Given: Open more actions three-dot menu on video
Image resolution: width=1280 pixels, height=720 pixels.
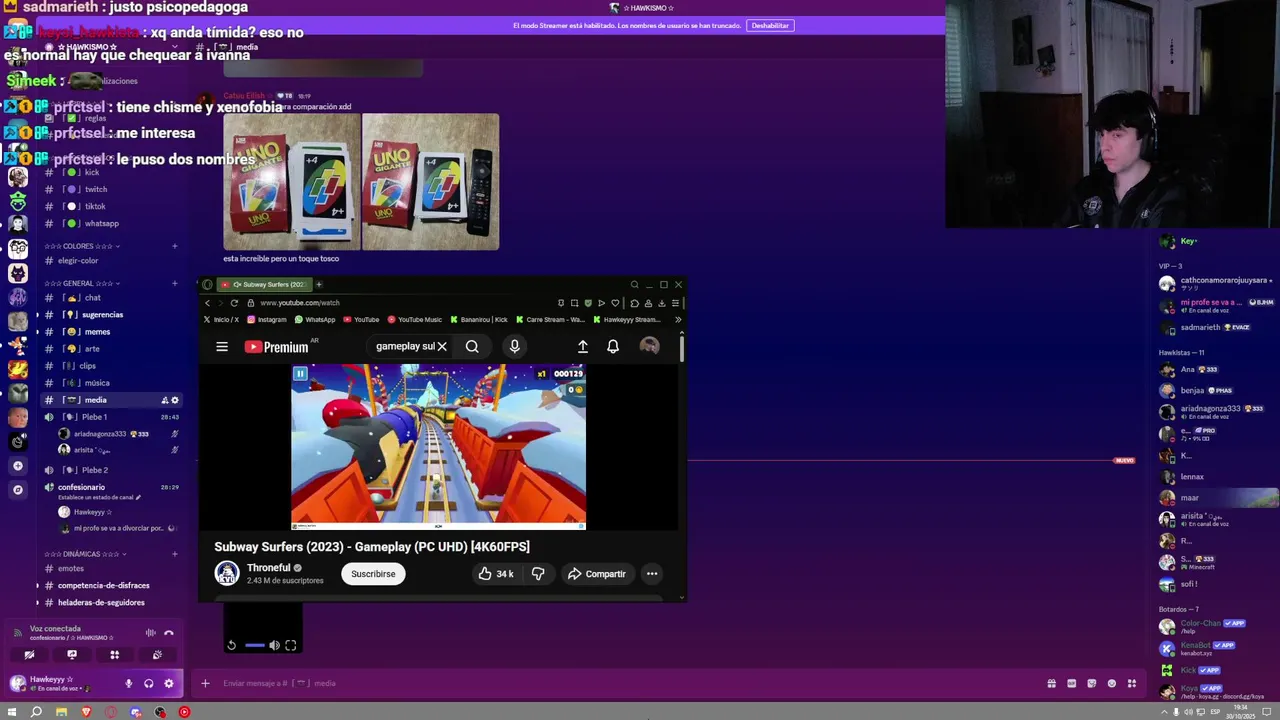Looking at the screenshot, I should pos(652,574).
